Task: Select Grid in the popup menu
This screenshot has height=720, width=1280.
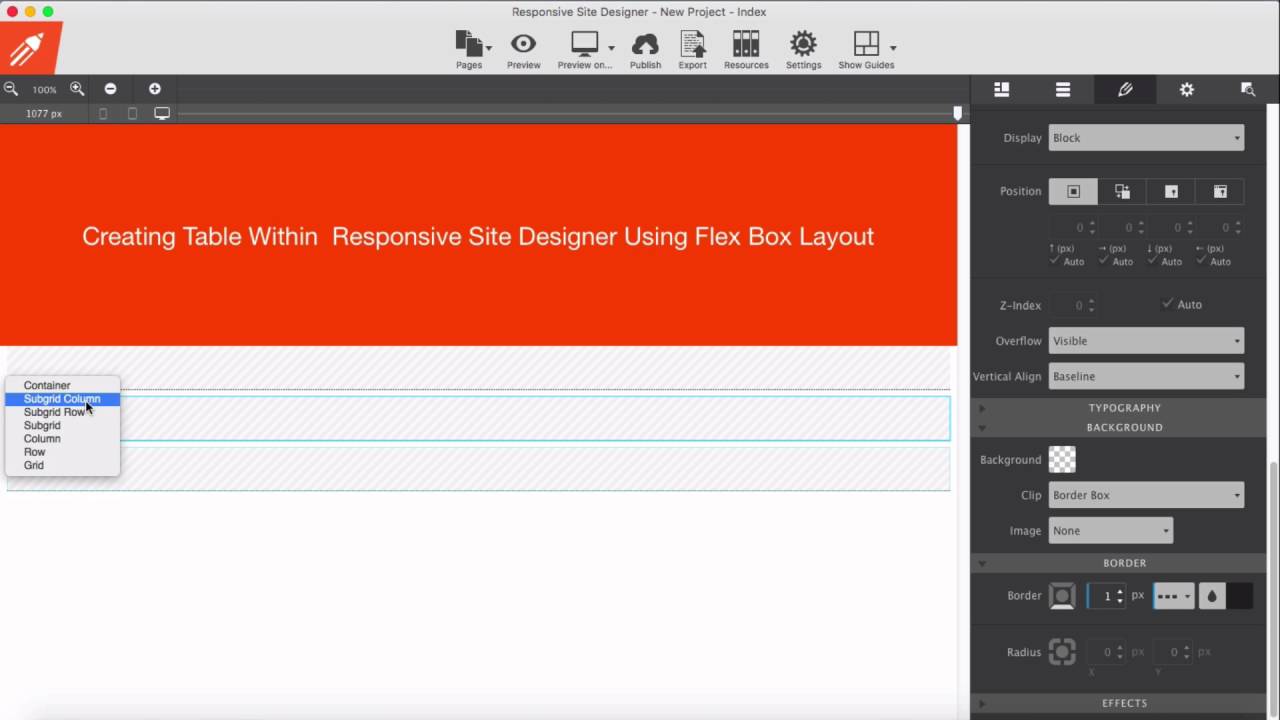Action: coord(62,465)
